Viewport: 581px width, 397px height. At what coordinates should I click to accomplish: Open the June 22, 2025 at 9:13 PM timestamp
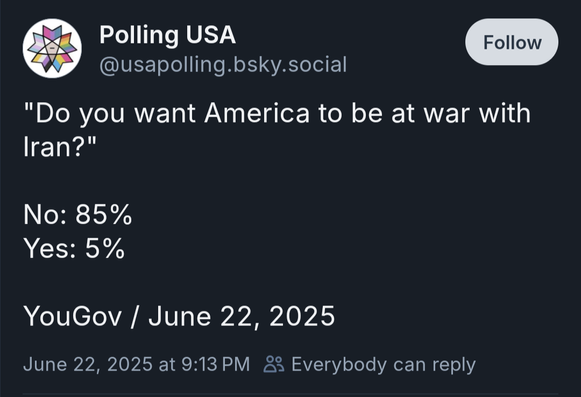point(136,364)
